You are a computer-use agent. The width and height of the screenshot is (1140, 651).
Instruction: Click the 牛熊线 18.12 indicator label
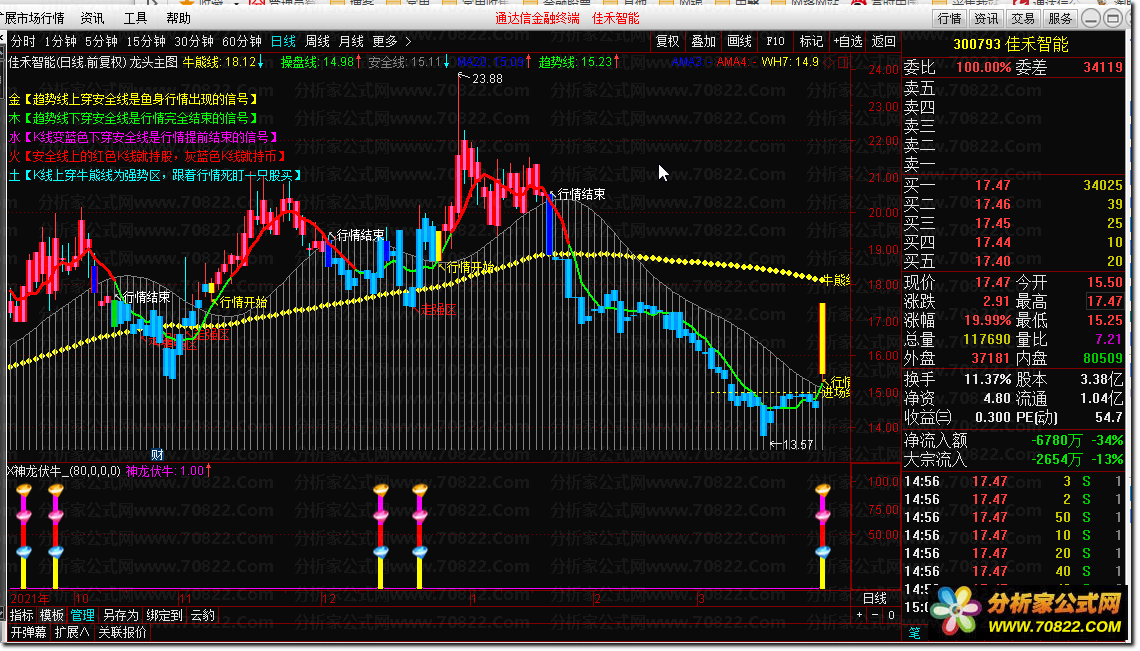tap(223, 62)
